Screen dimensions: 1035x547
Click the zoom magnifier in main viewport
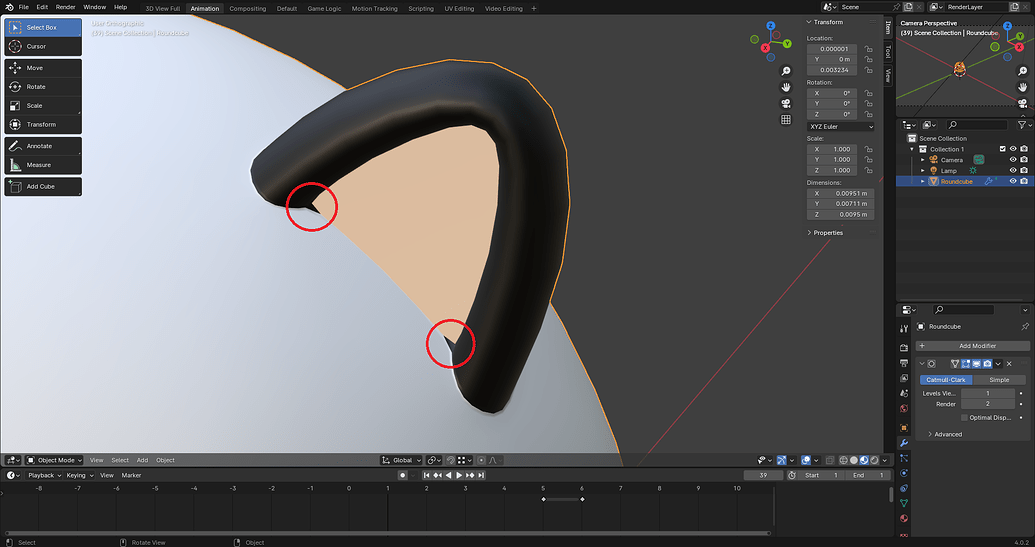pos(785,71)
